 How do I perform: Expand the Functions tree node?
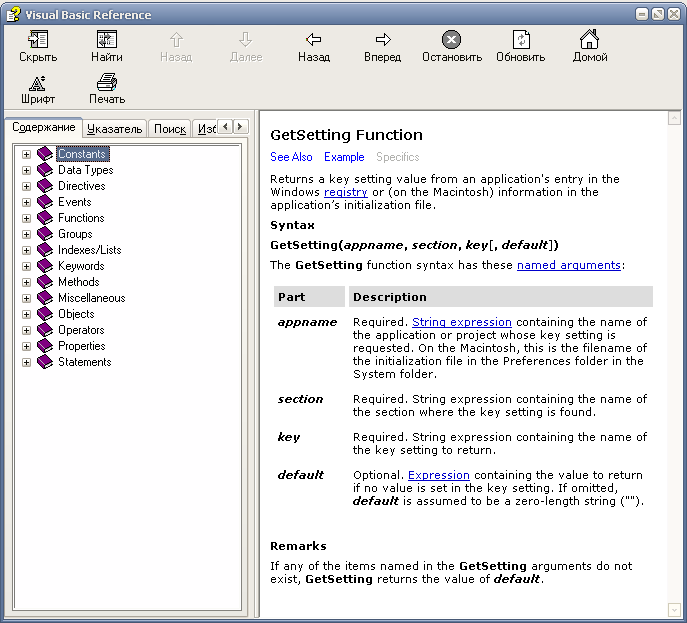coord(27,218)
